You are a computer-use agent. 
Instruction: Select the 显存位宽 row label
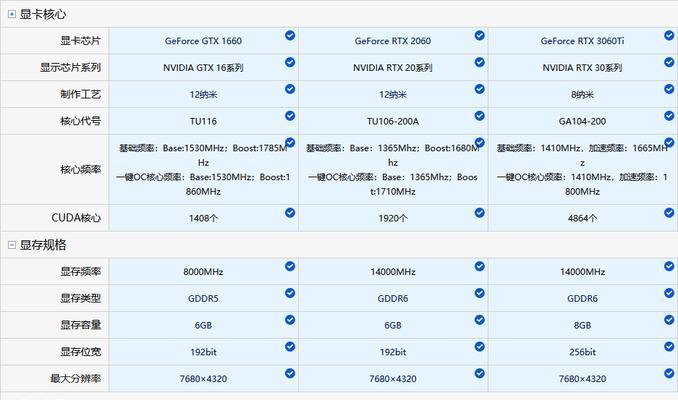pos(80,352)
